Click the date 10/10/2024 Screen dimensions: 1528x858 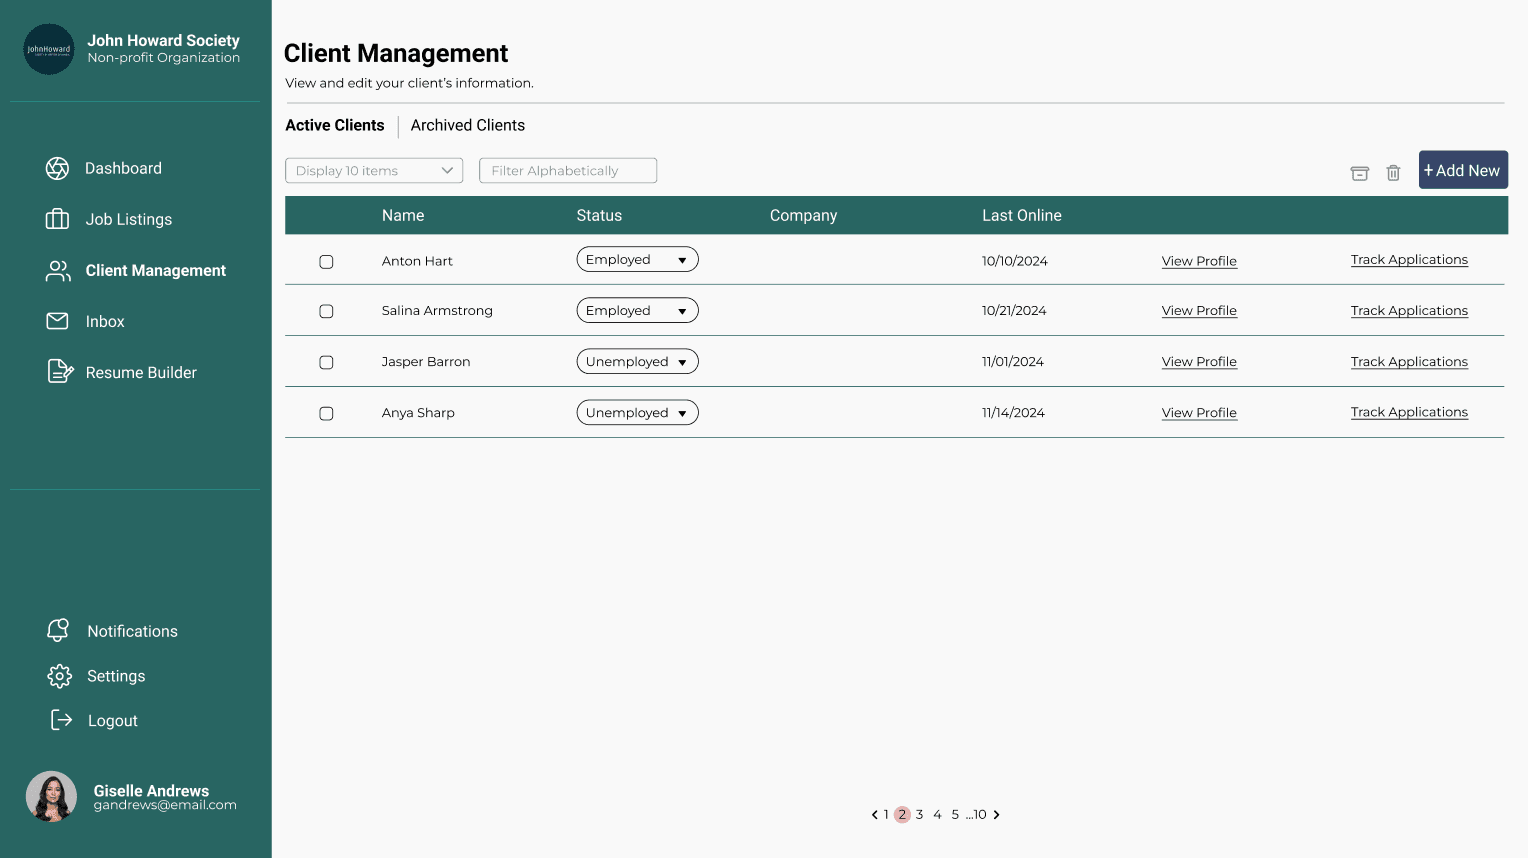1015,261
